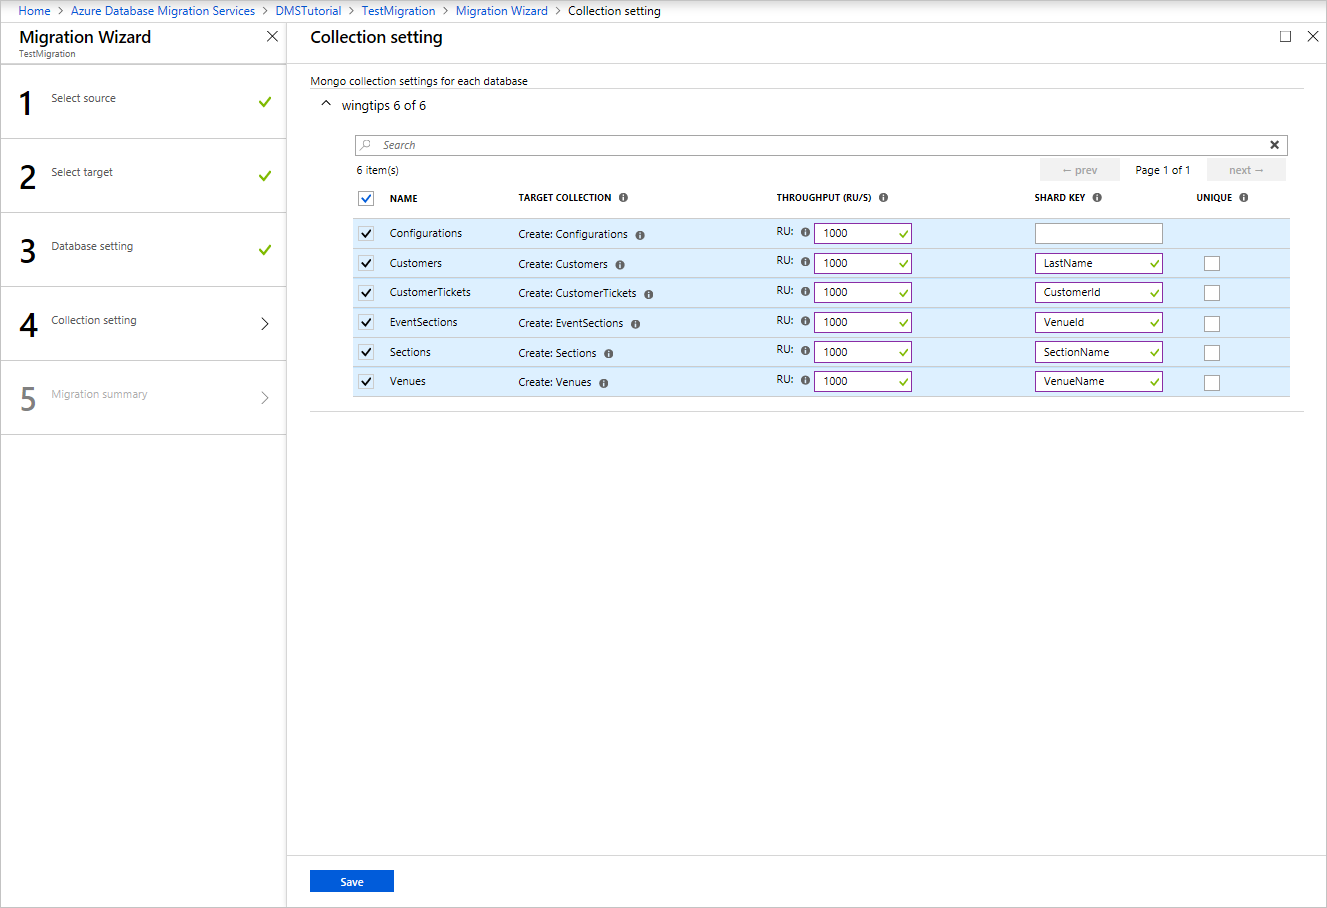The height and width of the screenshot is (908, 1327).
Task: Collapse the wingtips database section
Action: click(x=326, y=104)
